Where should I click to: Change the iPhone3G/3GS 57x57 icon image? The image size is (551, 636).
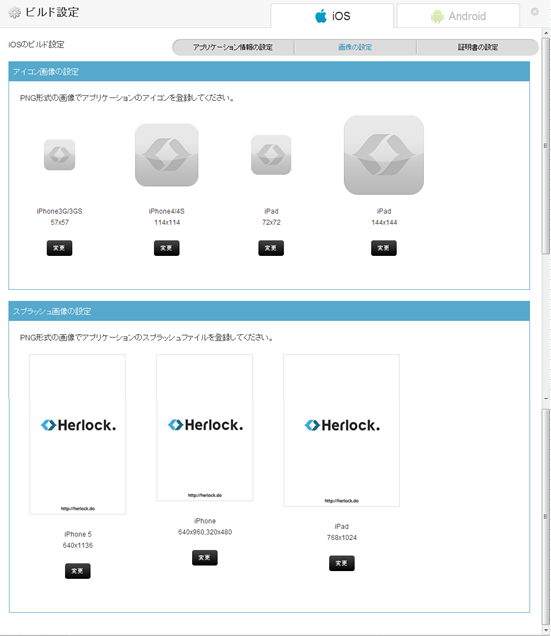[x=59, y=248]
